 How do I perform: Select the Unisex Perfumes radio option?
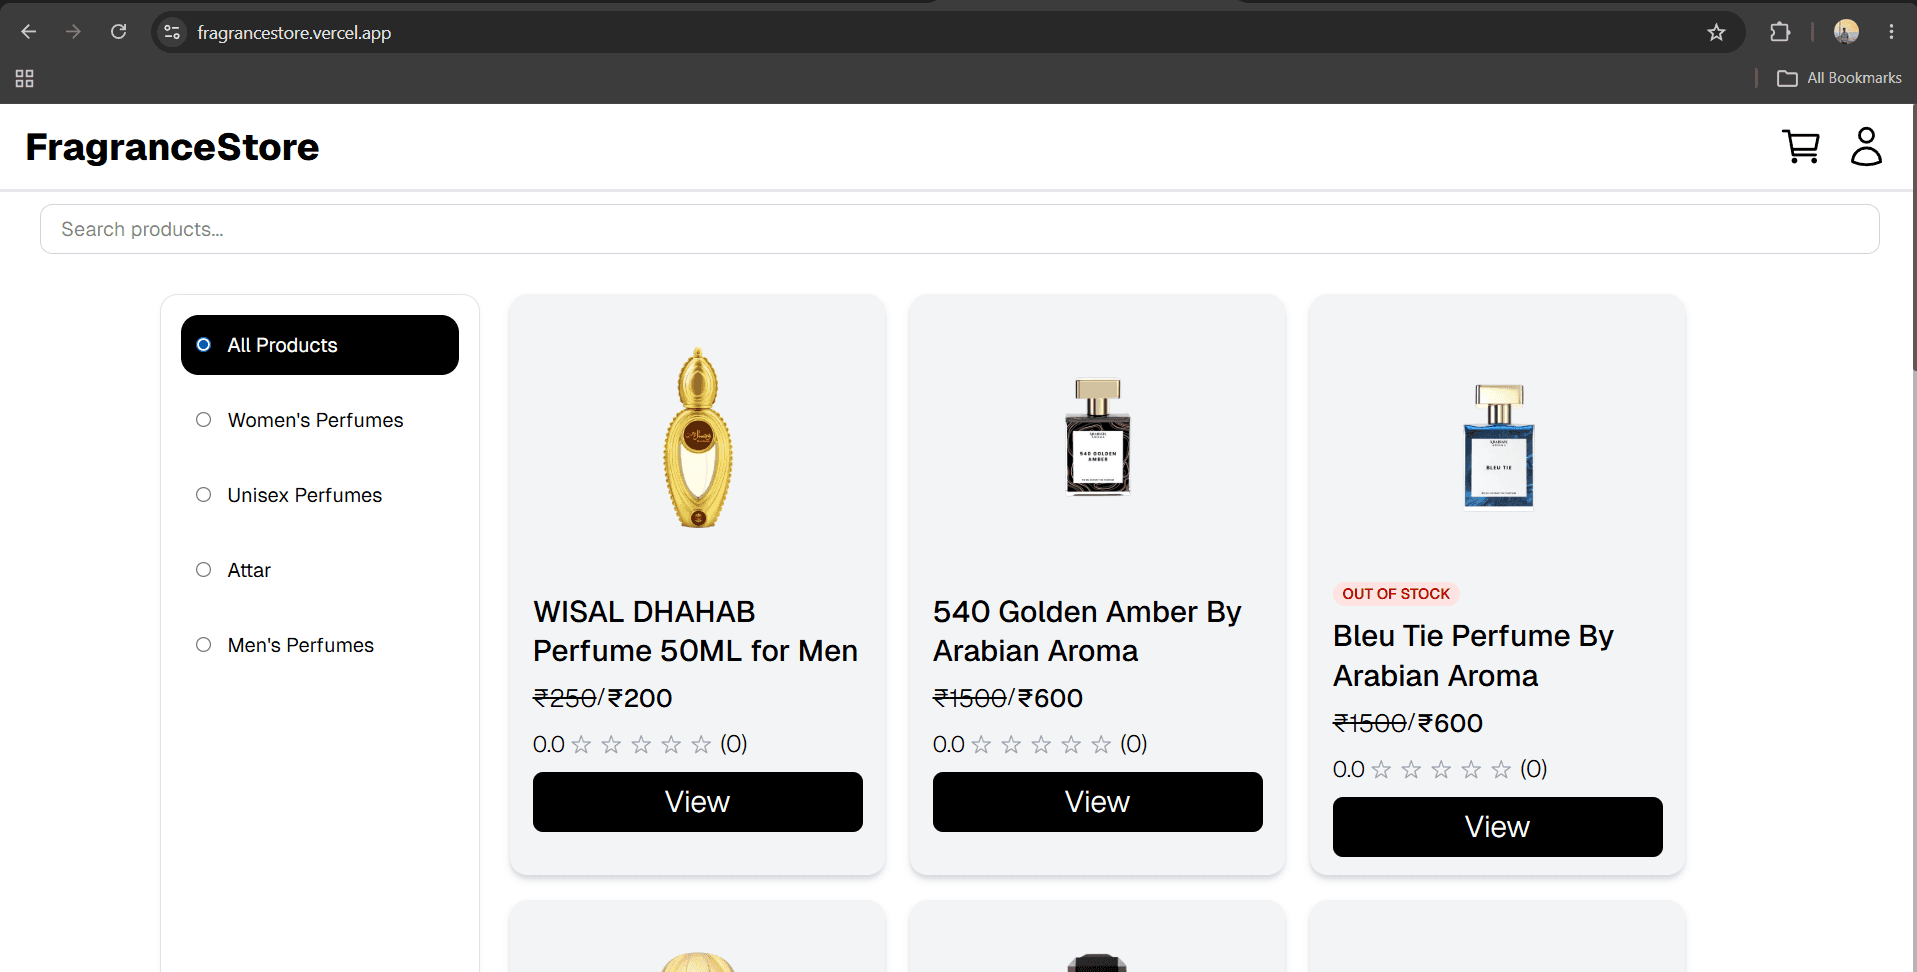point(204,495)
